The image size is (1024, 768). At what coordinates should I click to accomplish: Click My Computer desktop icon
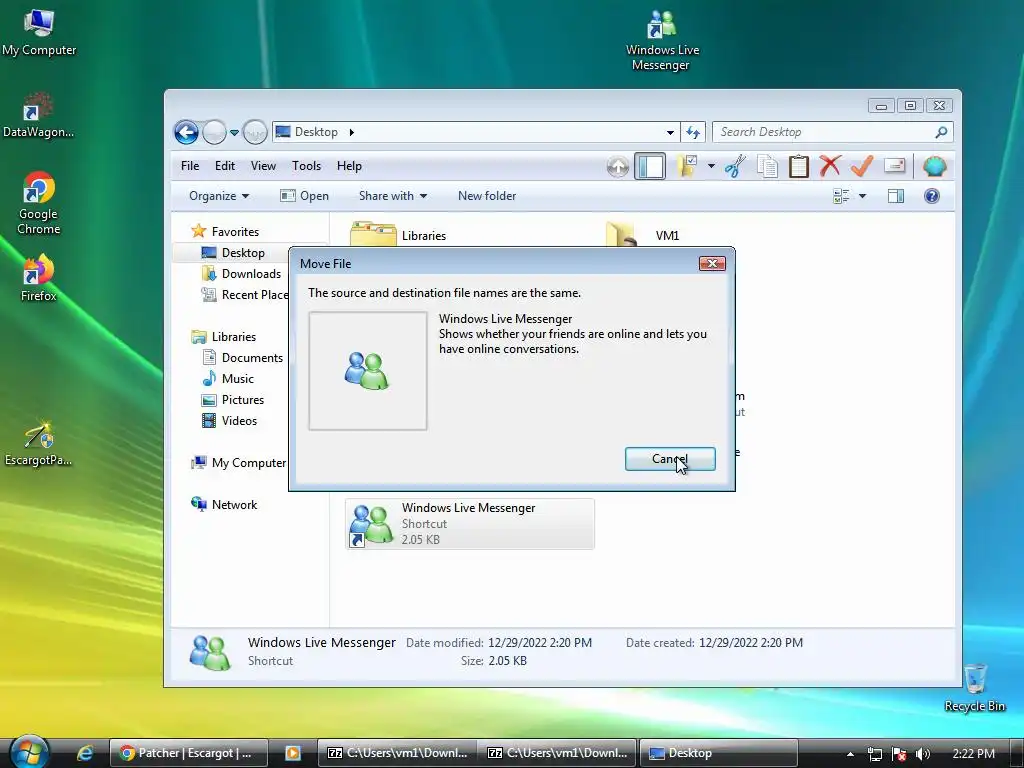click(39, 34)
